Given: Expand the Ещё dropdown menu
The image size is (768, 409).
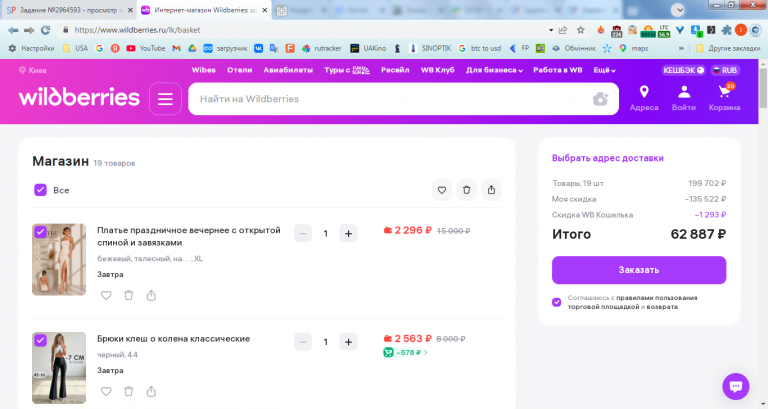Looking at the screenshot, I should tap(604, 70).
